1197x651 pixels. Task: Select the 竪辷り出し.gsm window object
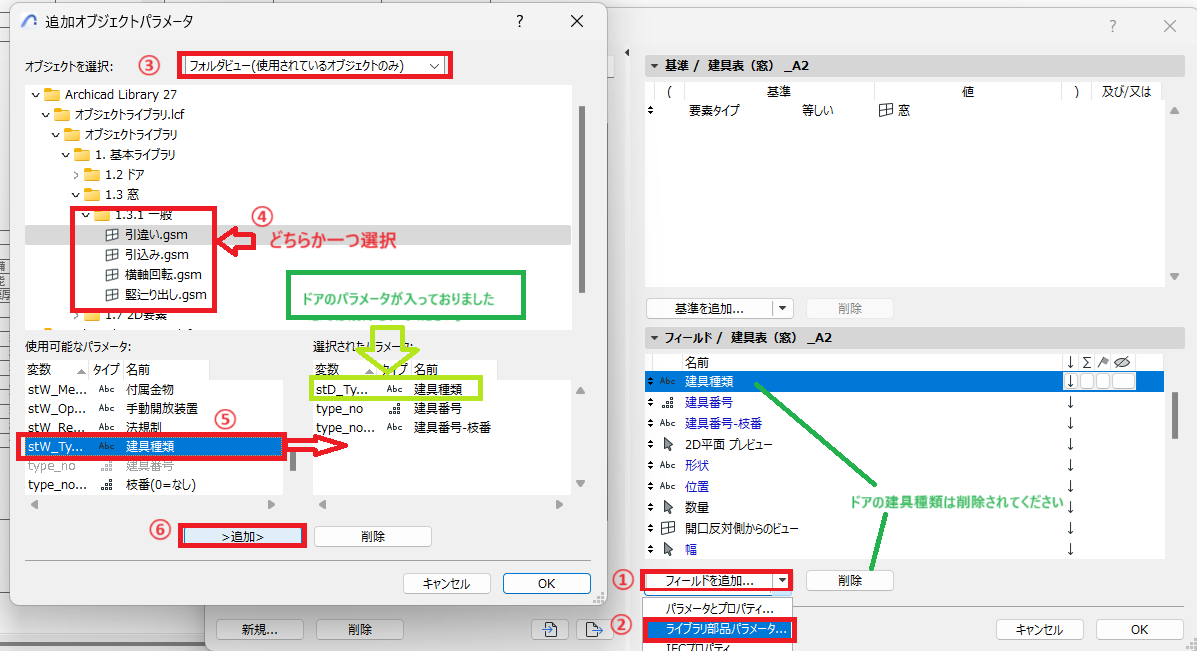click(x=166, y=295)
